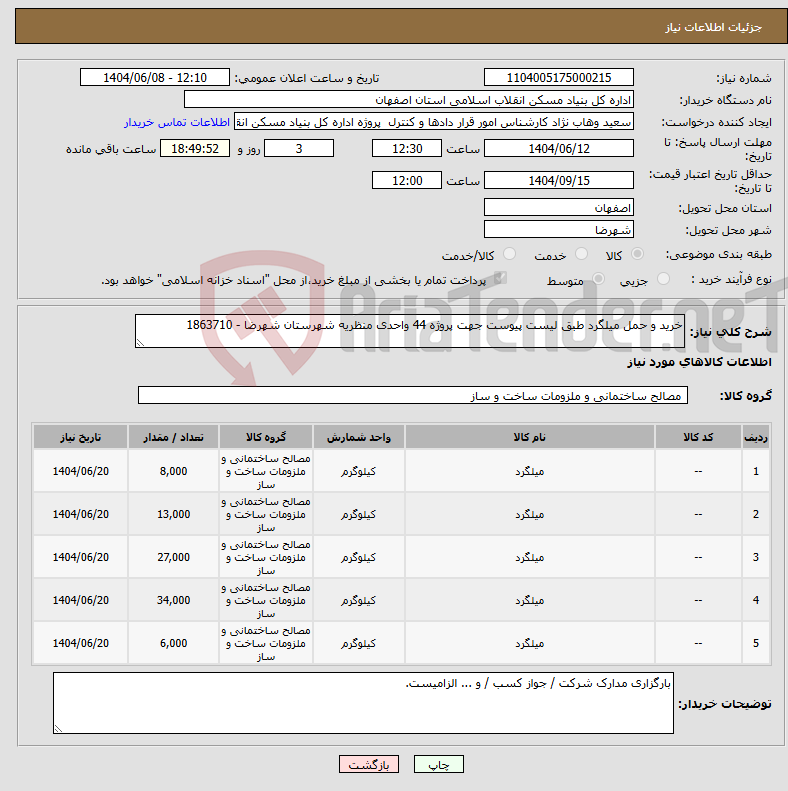The width and height of the screenshot is (788, 791).
Task: Click the delivery city field شهرضا
Action: click(x=558, y=230)
